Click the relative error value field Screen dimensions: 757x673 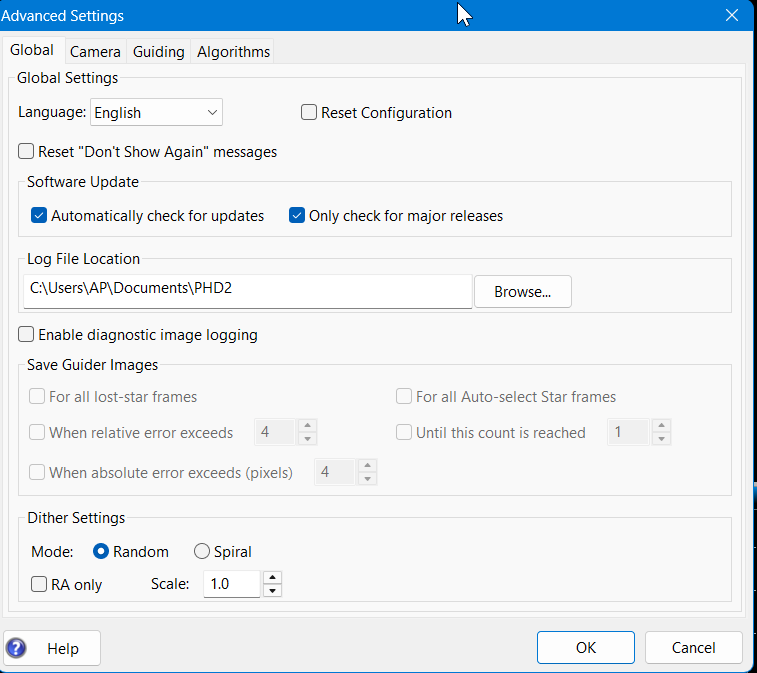click(275, 432)
